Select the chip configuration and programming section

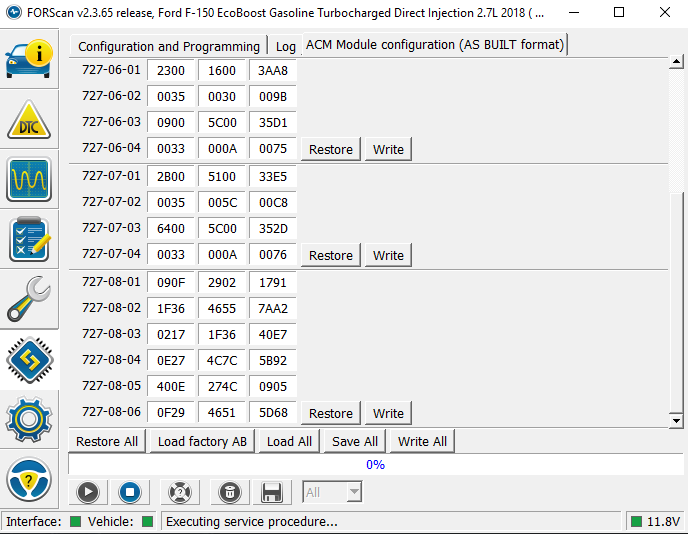point(29,360)
